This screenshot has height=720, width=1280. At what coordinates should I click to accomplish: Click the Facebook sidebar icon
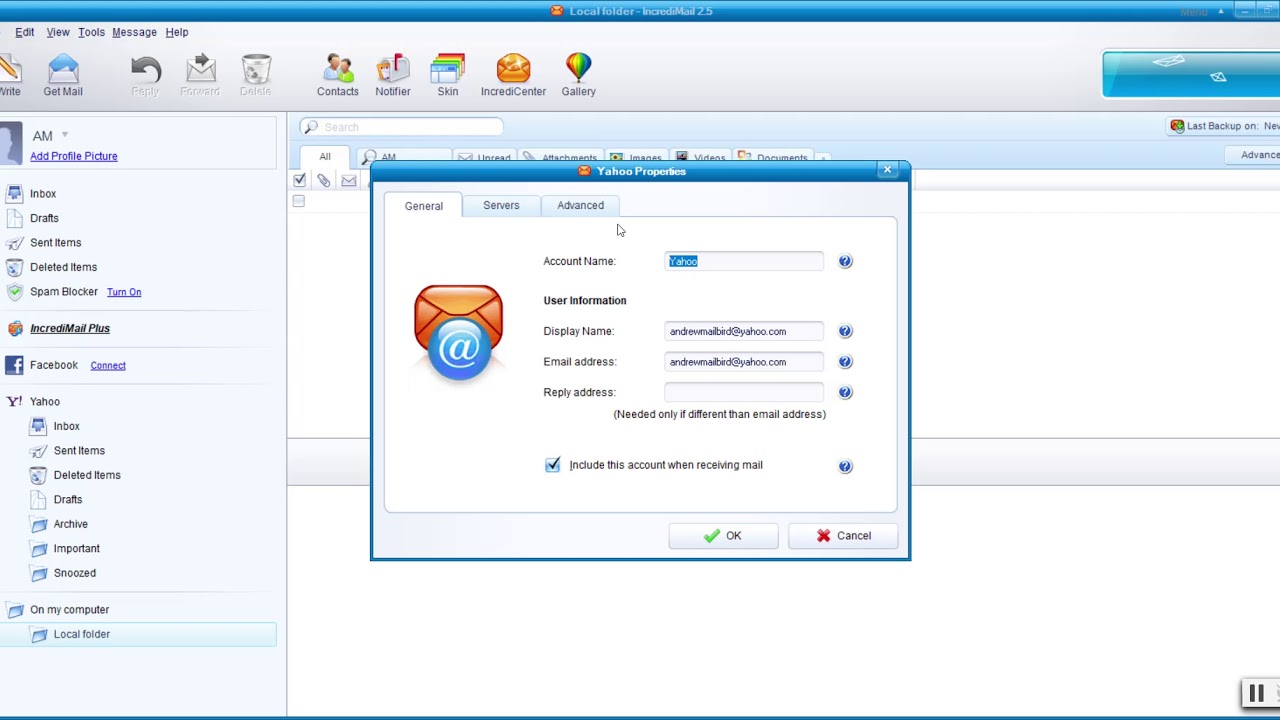(x=14, y=365)
